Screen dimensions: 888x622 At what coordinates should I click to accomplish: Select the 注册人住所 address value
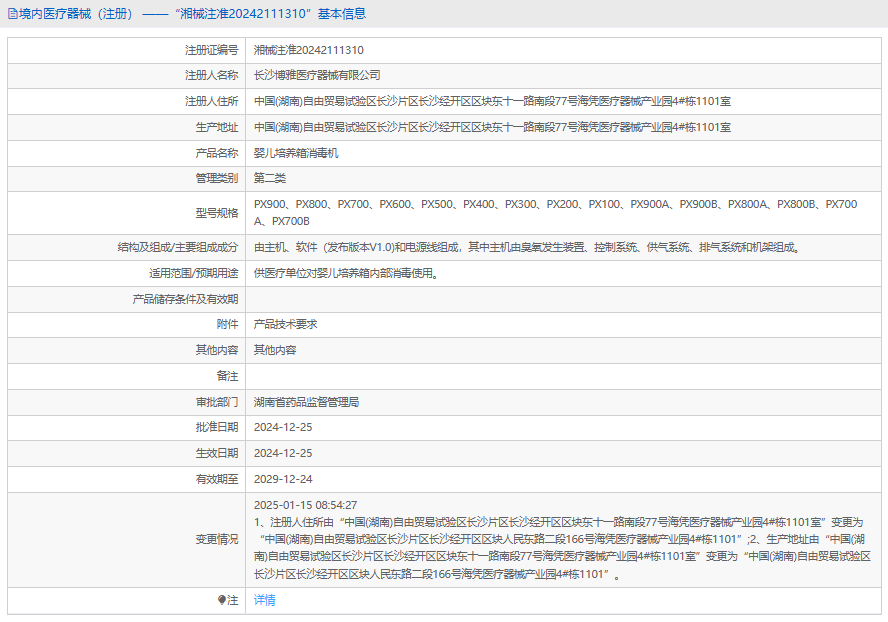(492, 101)
